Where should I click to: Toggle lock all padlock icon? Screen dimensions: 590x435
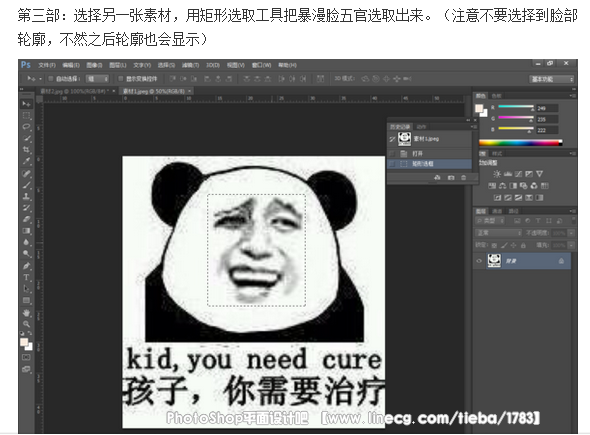tap(523, 245)
